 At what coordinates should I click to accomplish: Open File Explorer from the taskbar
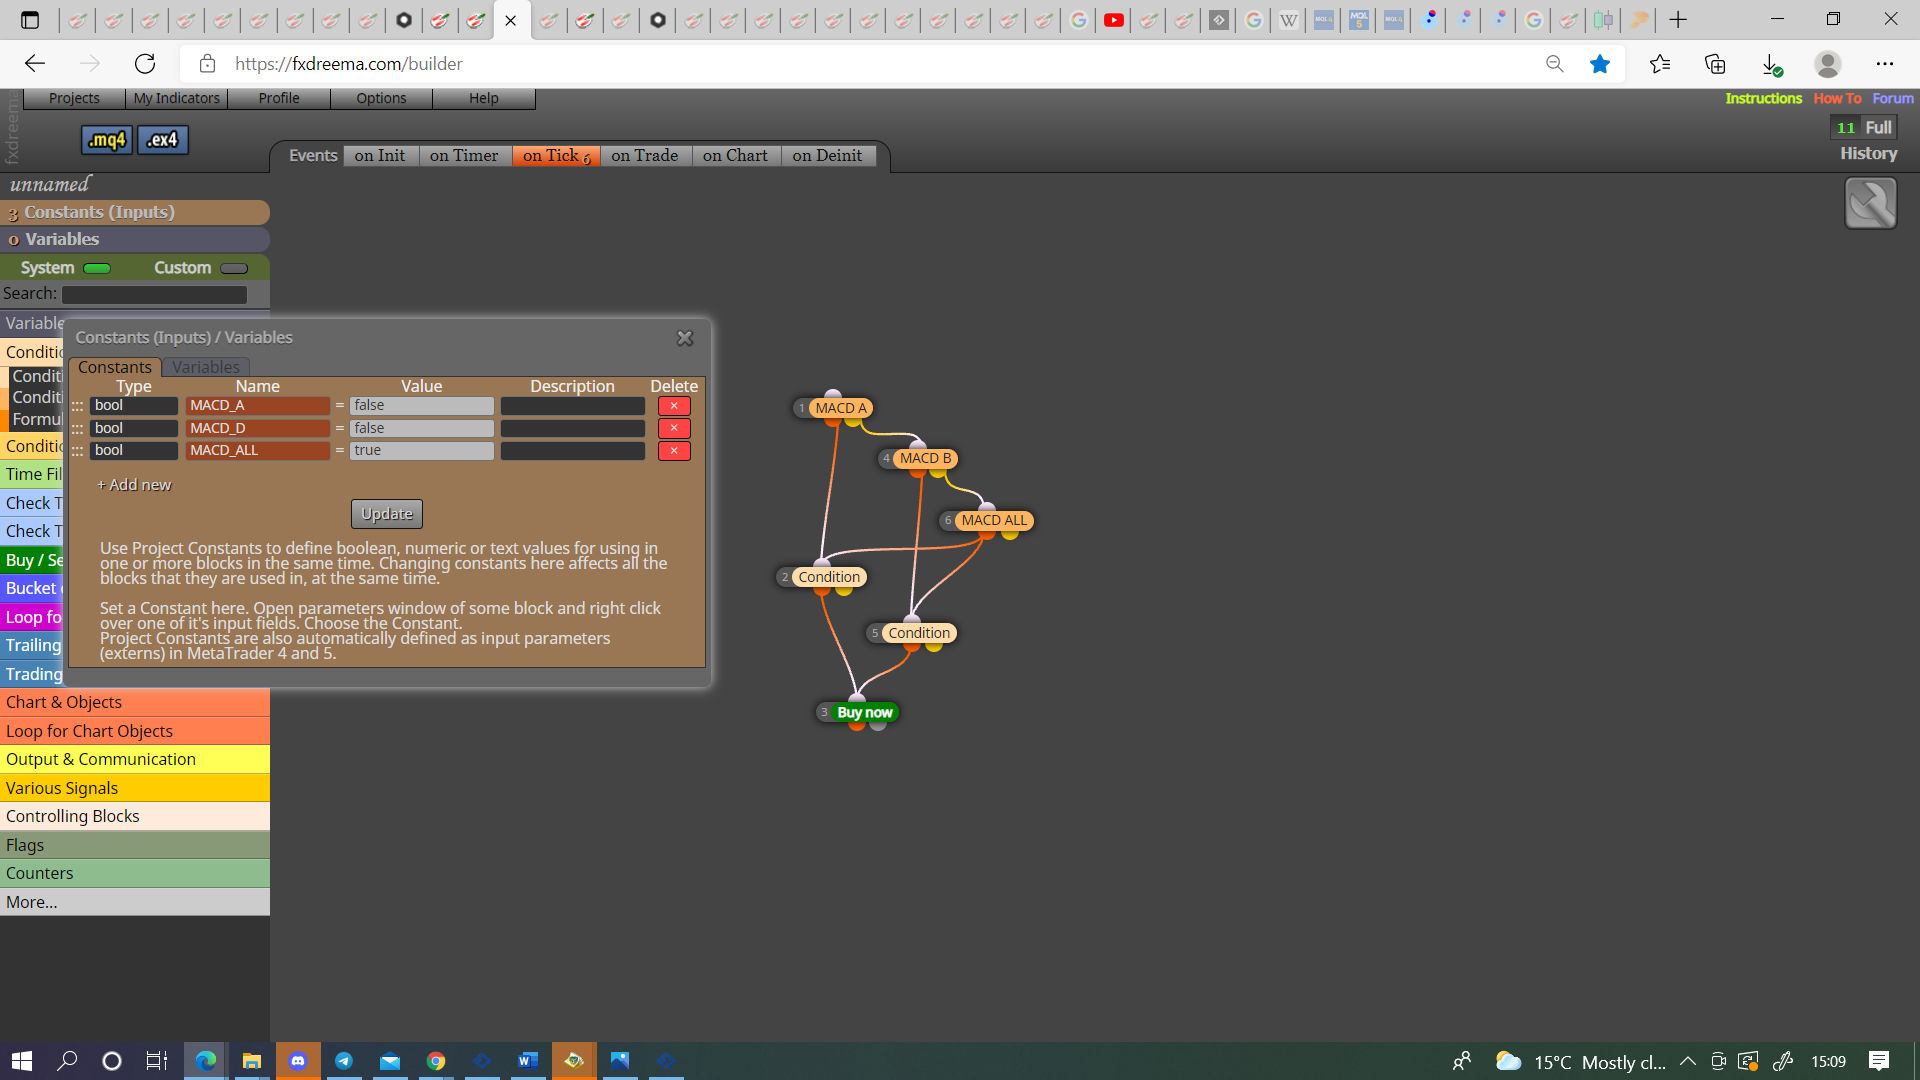coord(252,1061)
